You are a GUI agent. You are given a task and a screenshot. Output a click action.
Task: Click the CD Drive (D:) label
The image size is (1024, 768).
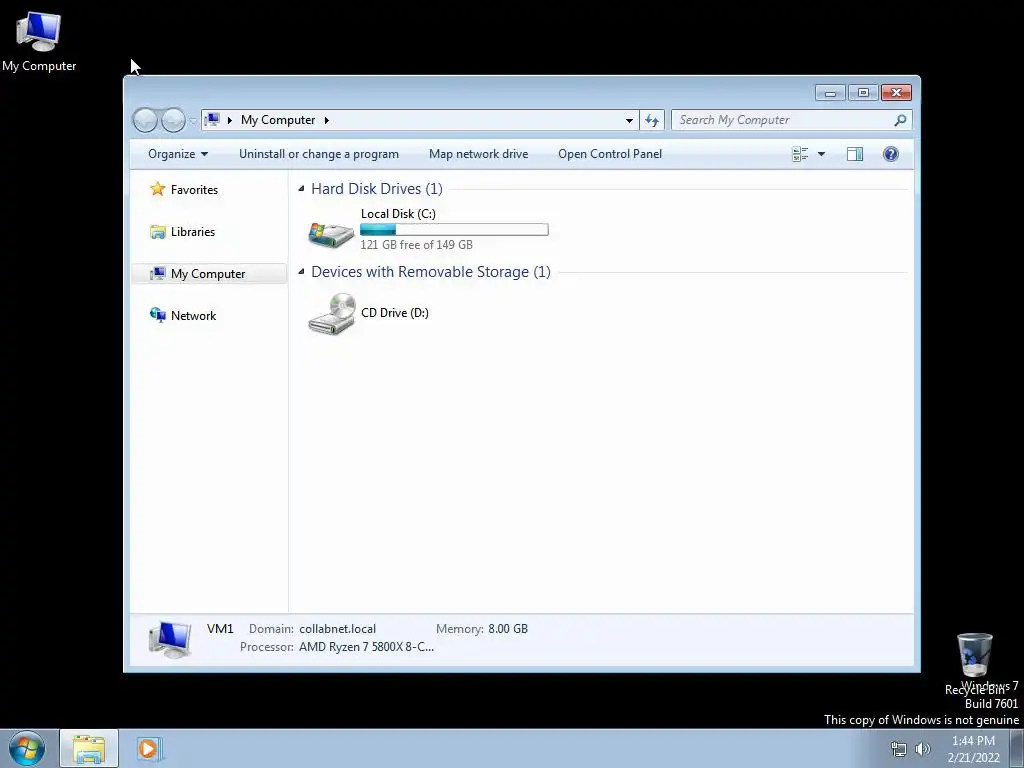395,313
